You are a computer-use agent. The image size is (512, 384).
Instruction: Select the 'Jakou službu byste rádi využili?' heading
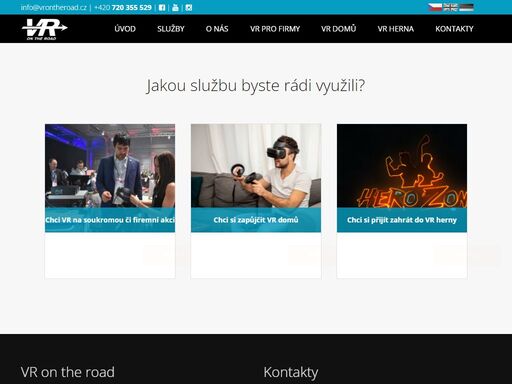(256, 86)
